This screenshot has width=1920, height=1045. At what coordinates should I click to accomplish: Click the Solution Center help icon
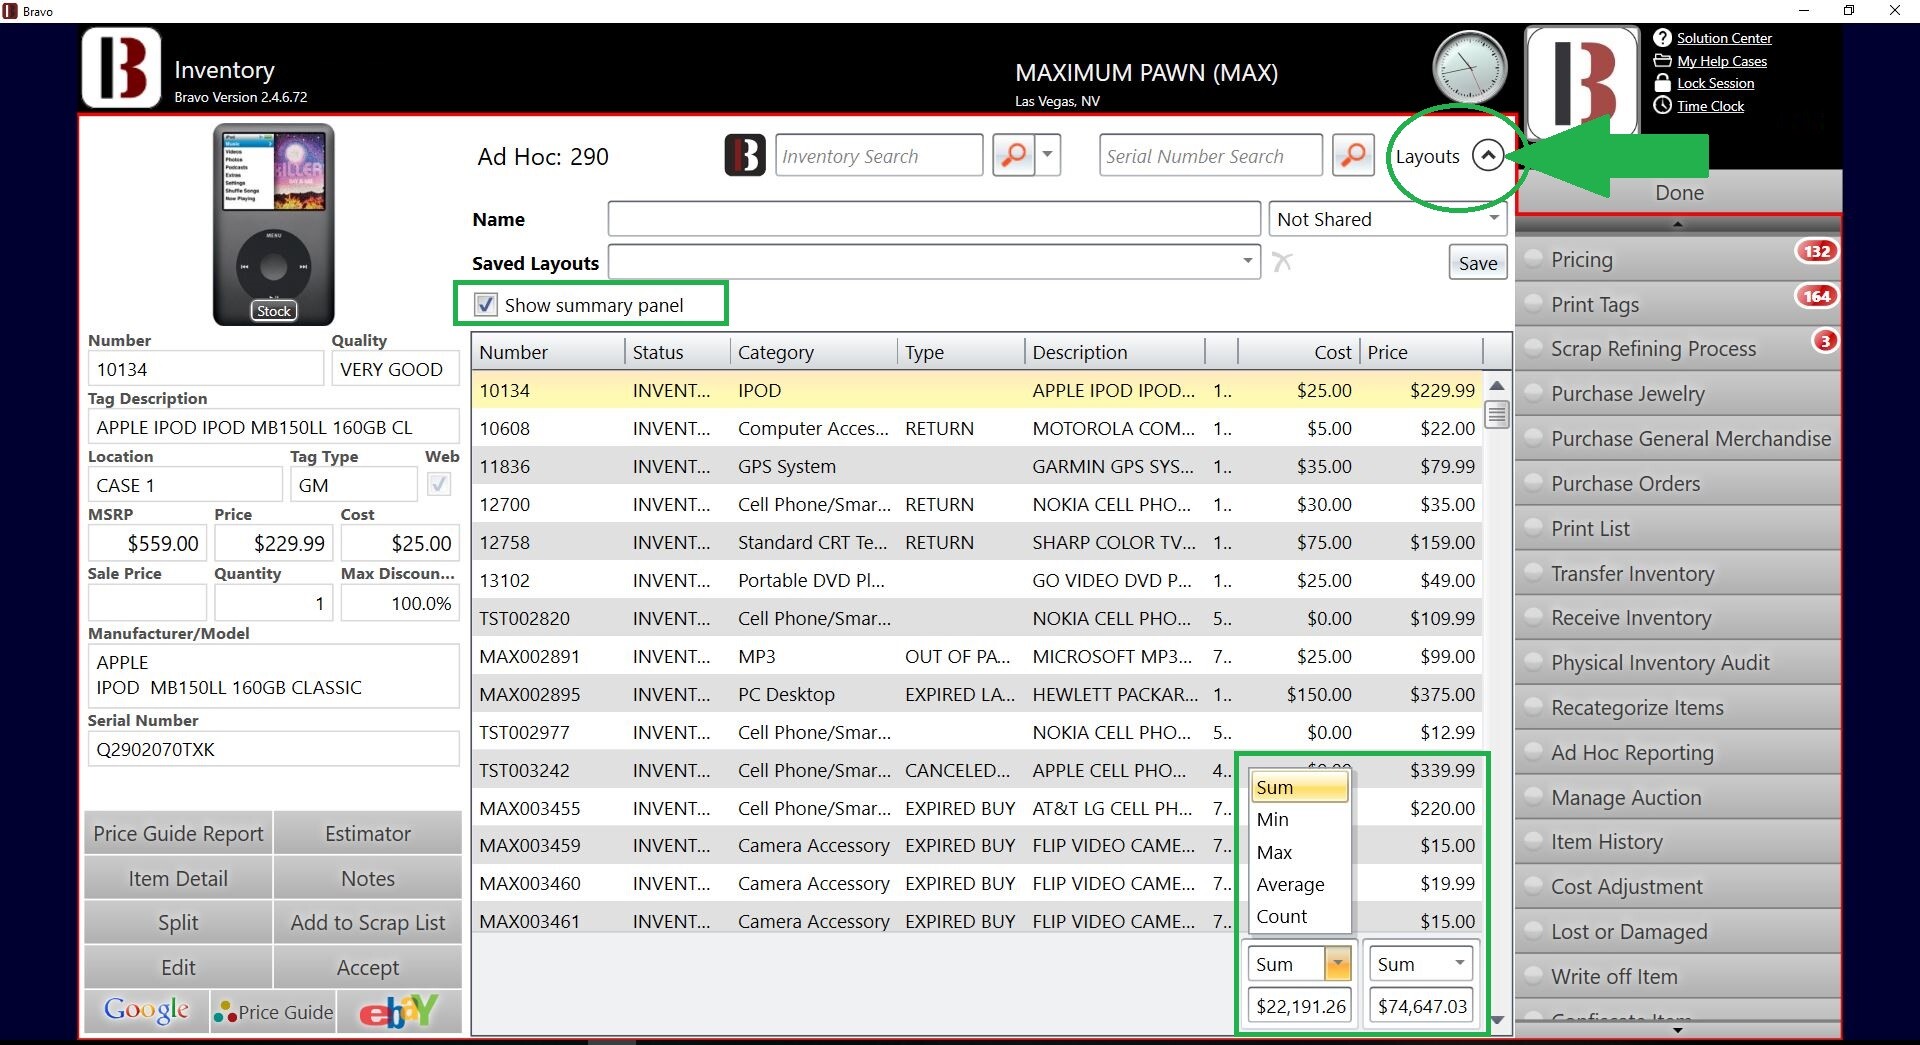[1662, 38]
